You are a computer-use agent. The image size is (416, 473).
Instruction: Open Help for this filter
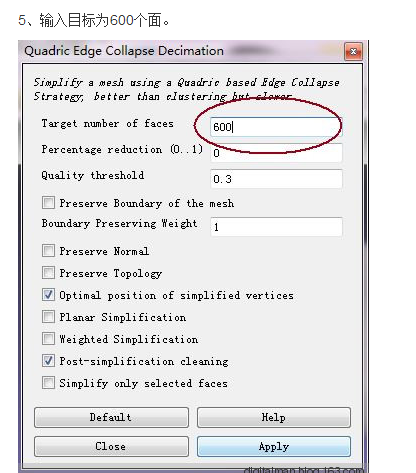[274, 417]
